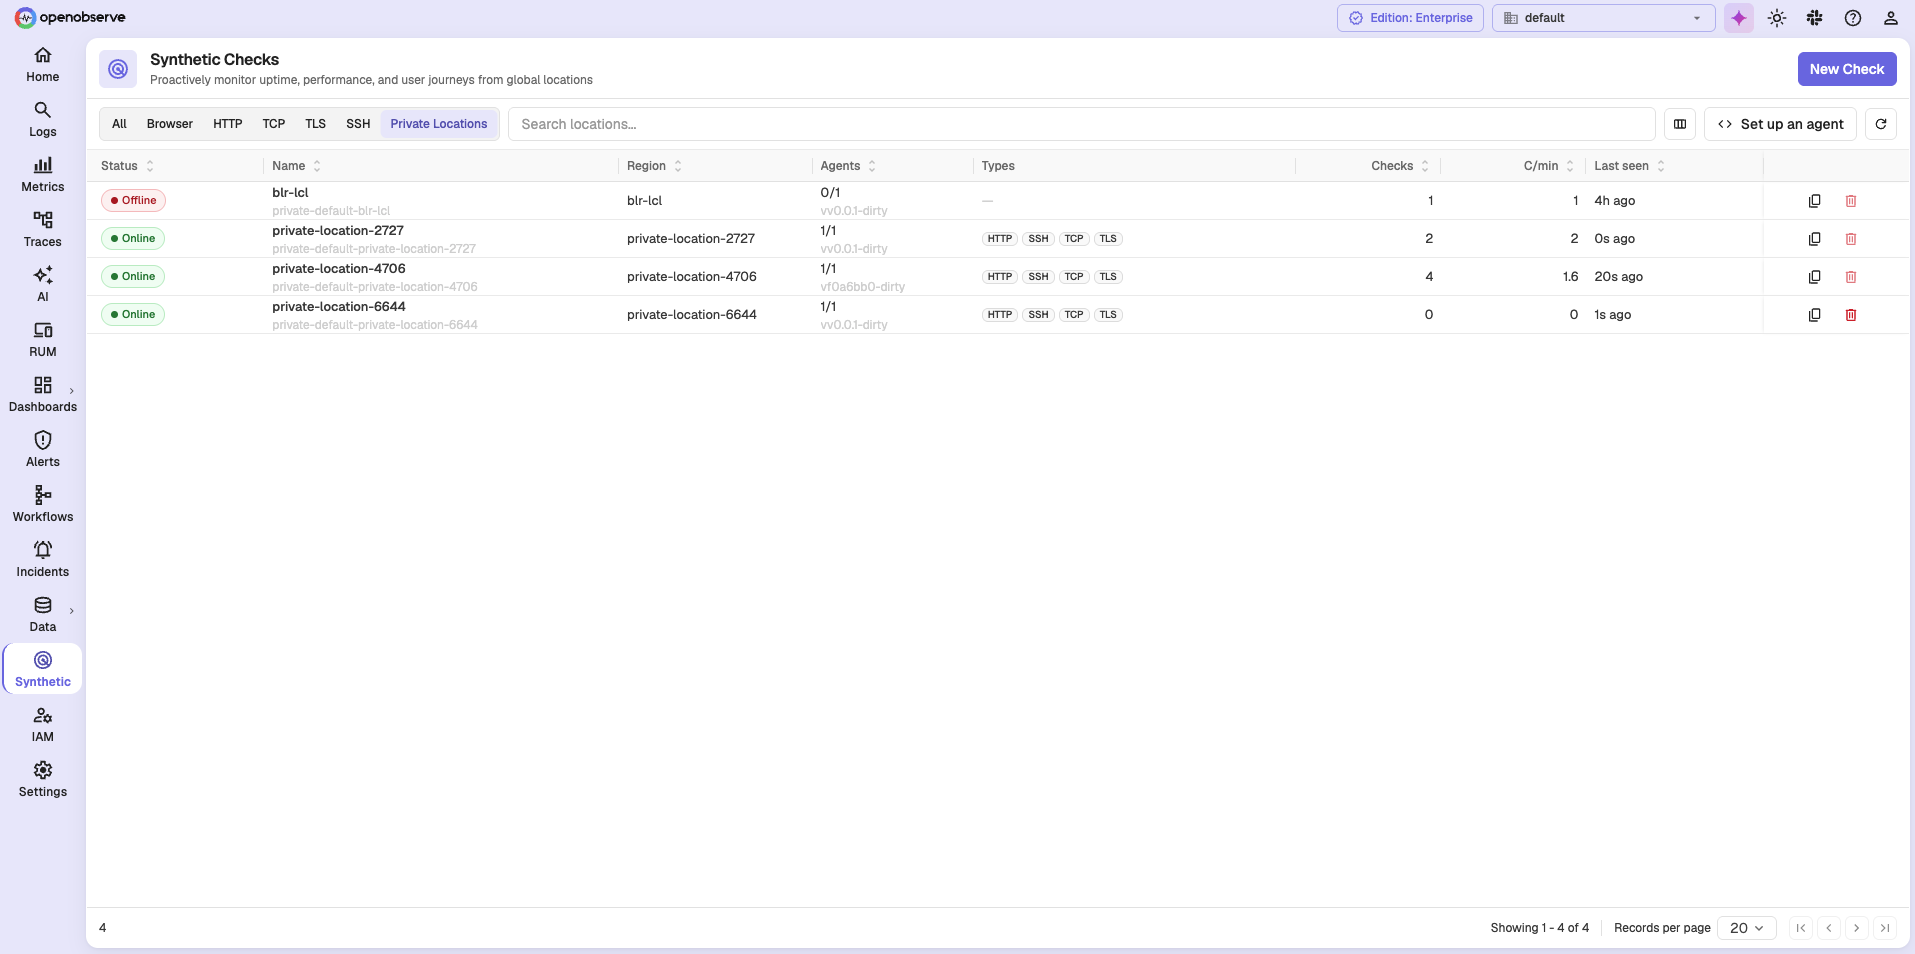Click the New Check button
The image size is (1915, 954).
[x=1847, y=69]
